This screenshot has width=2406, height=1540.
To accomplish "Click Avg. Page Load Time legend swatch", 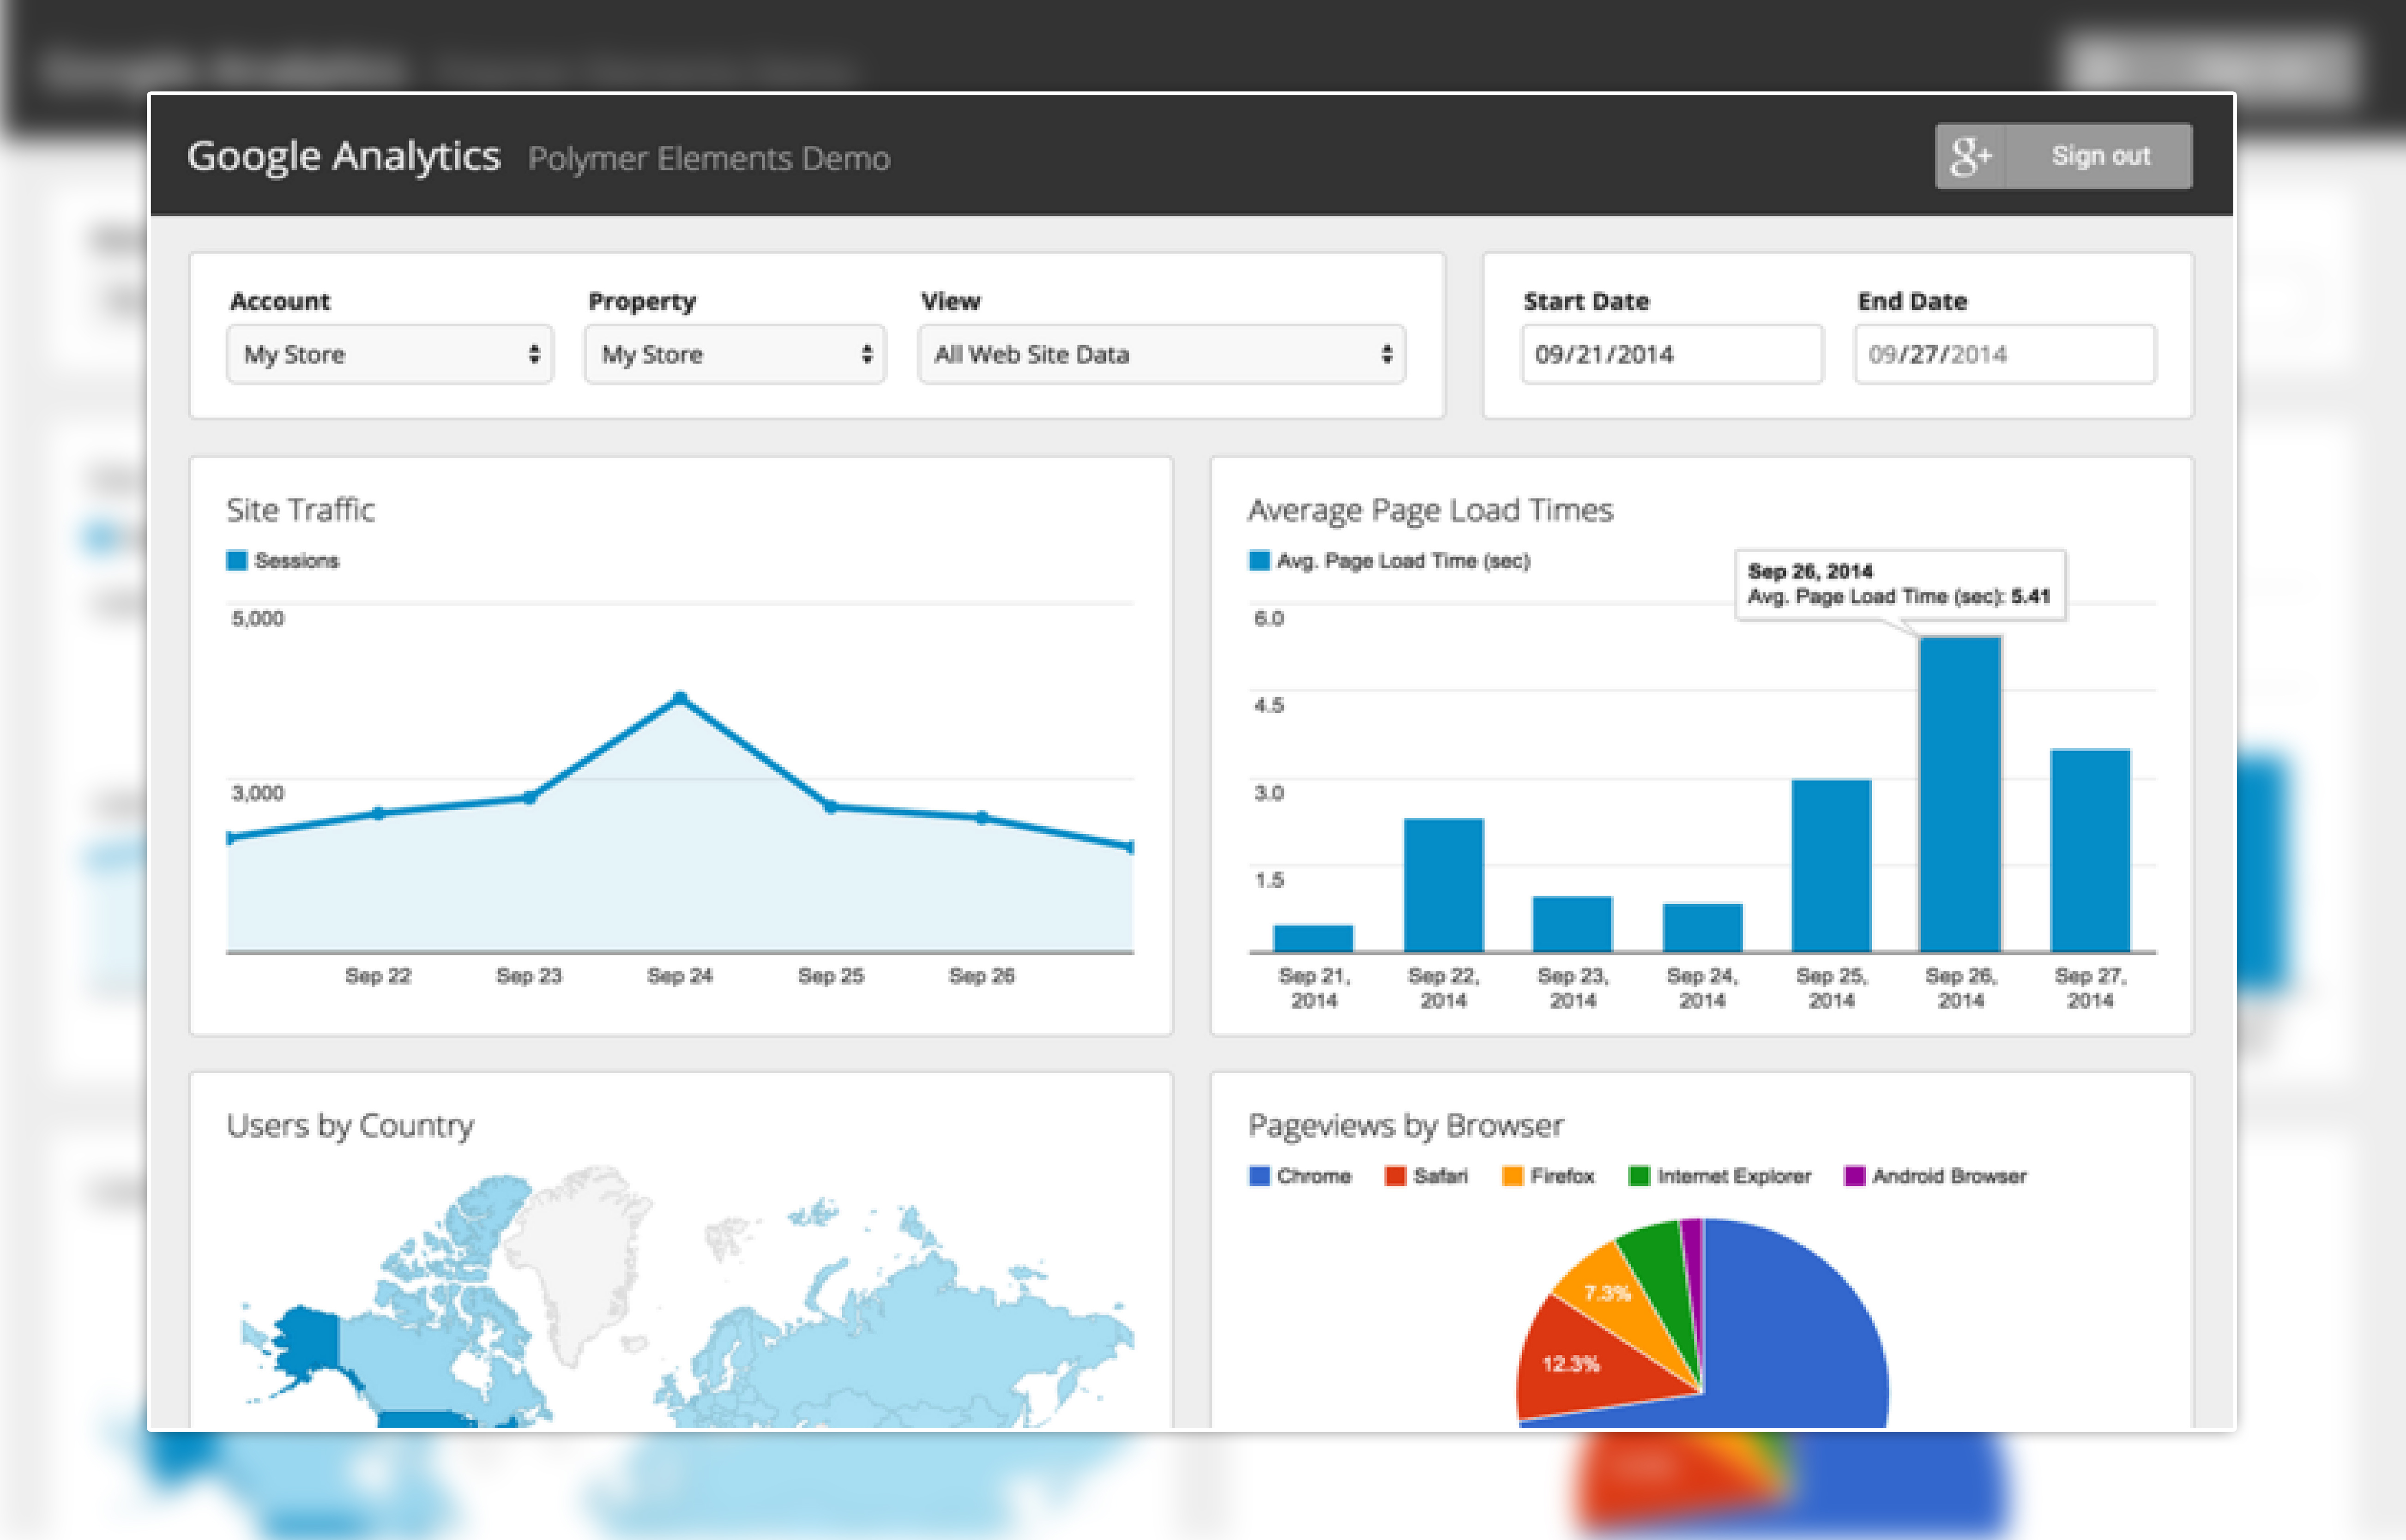I will click(x=1259, y=561).
